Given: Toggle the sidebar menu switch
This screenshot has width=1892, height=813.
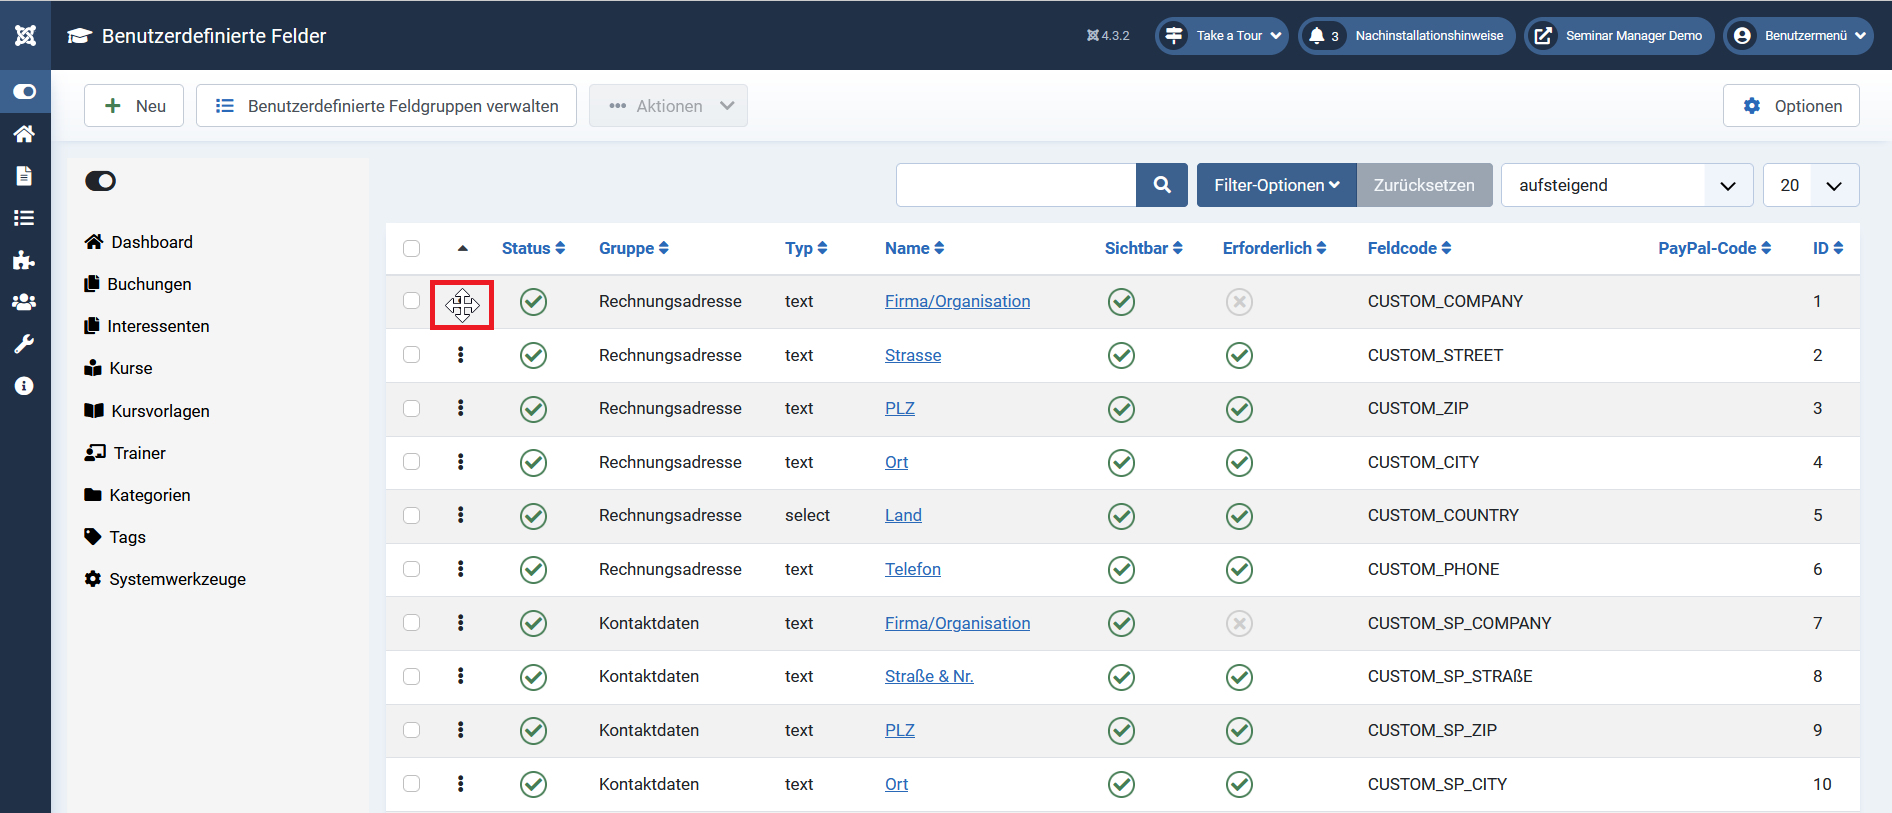Looking at the screenshot, I should (x=101, y=181).
